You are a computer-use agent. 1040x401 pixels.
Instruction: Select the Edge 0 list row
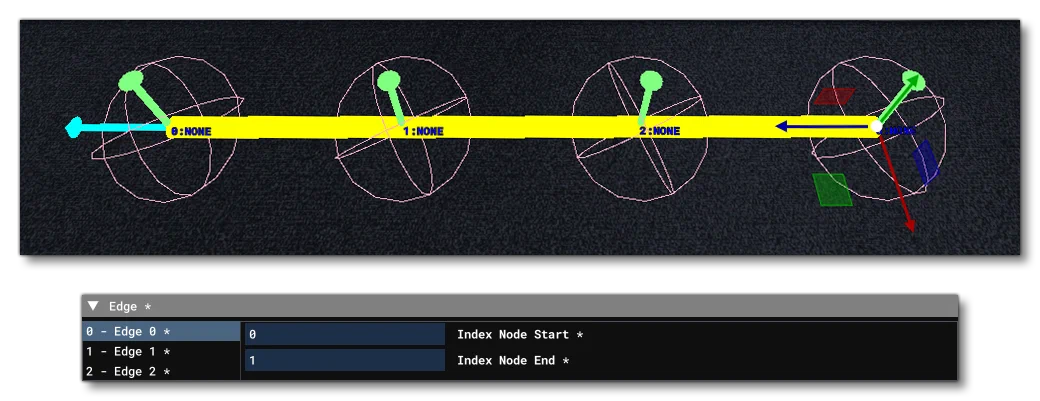pos(161,331)
